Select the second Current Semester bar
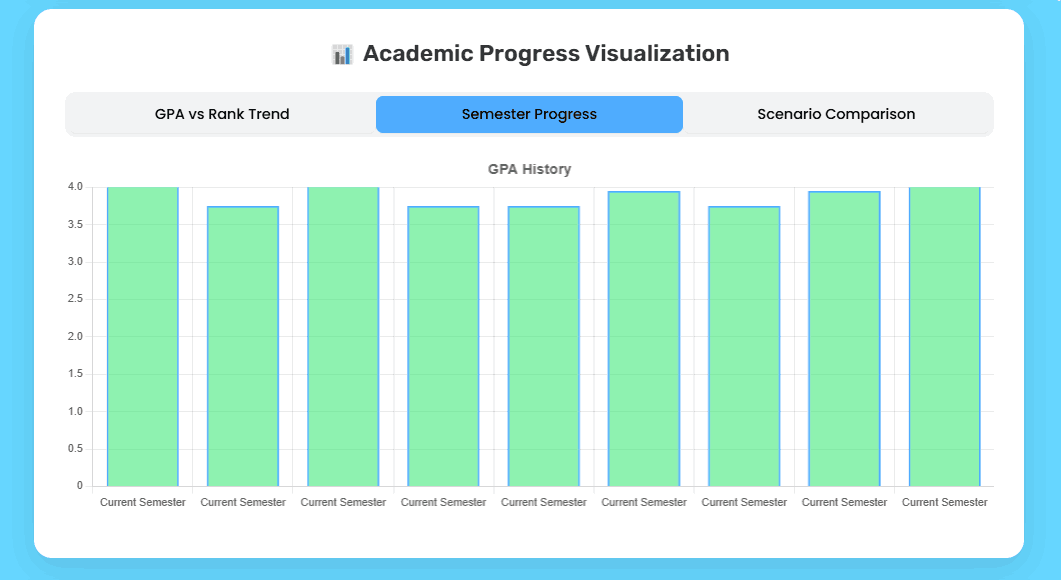 tap(242, 345)
